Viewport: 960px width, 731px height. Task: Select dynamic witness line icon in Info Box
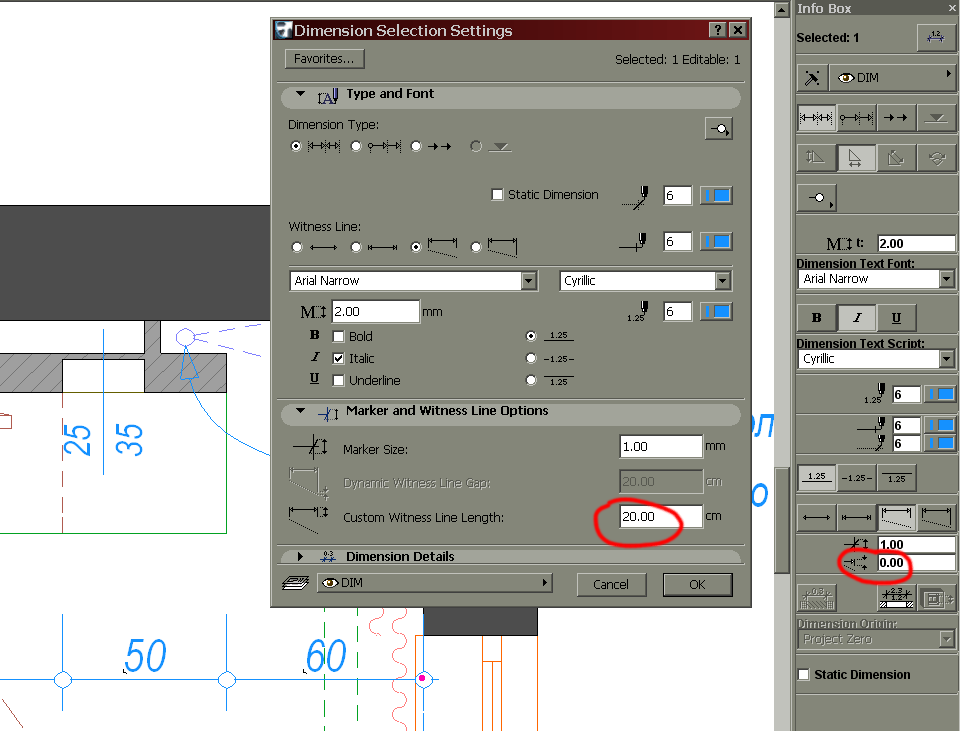pyautogui.click(x=936, y=517)
